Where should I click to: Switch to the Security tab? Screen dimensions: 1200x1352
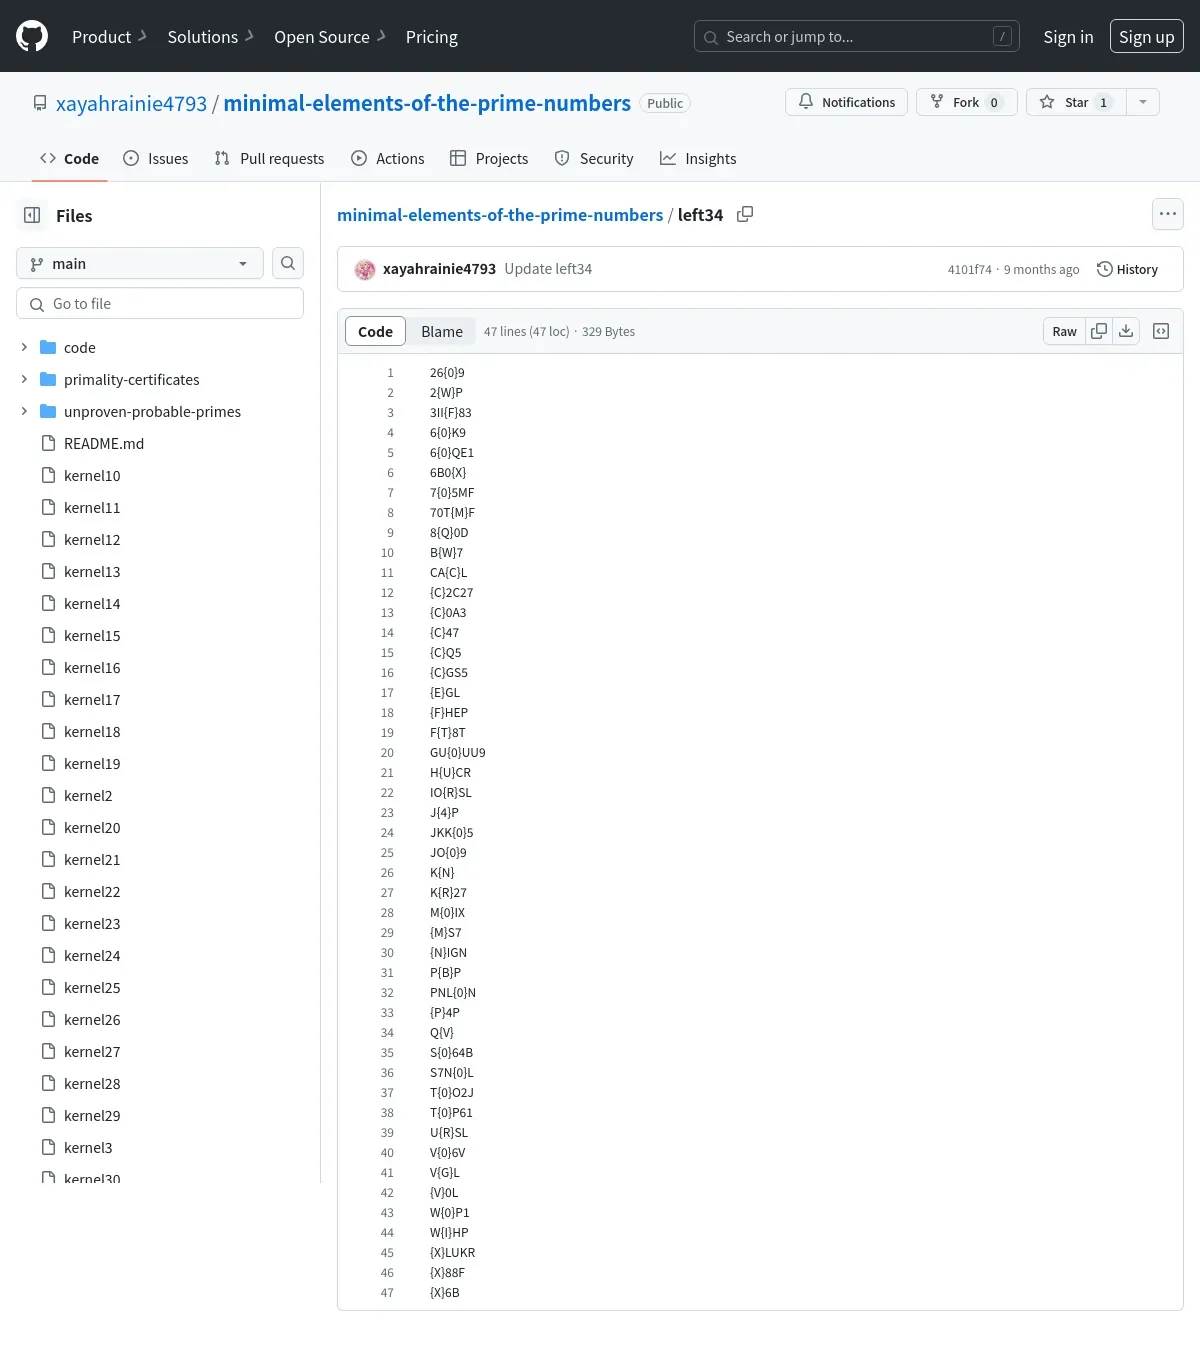pyautogui.click(x=594, y=158)
